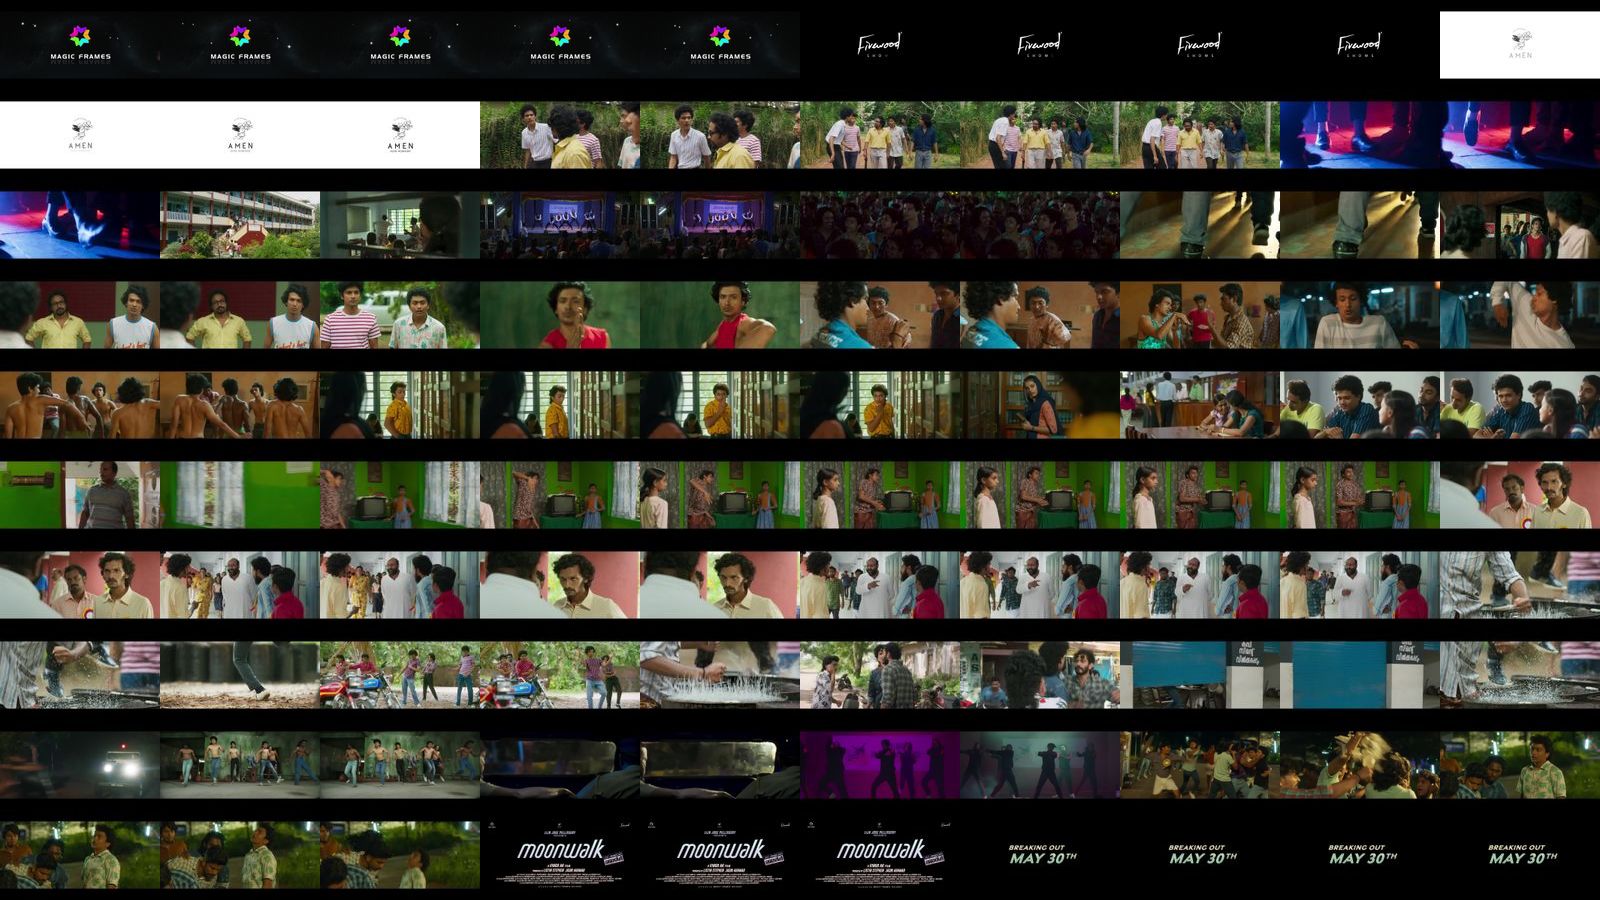Viewport: 1600px width, 900px height.
Task: Open the blue smoky stage leg close-up frame
Action: point(80,225)
